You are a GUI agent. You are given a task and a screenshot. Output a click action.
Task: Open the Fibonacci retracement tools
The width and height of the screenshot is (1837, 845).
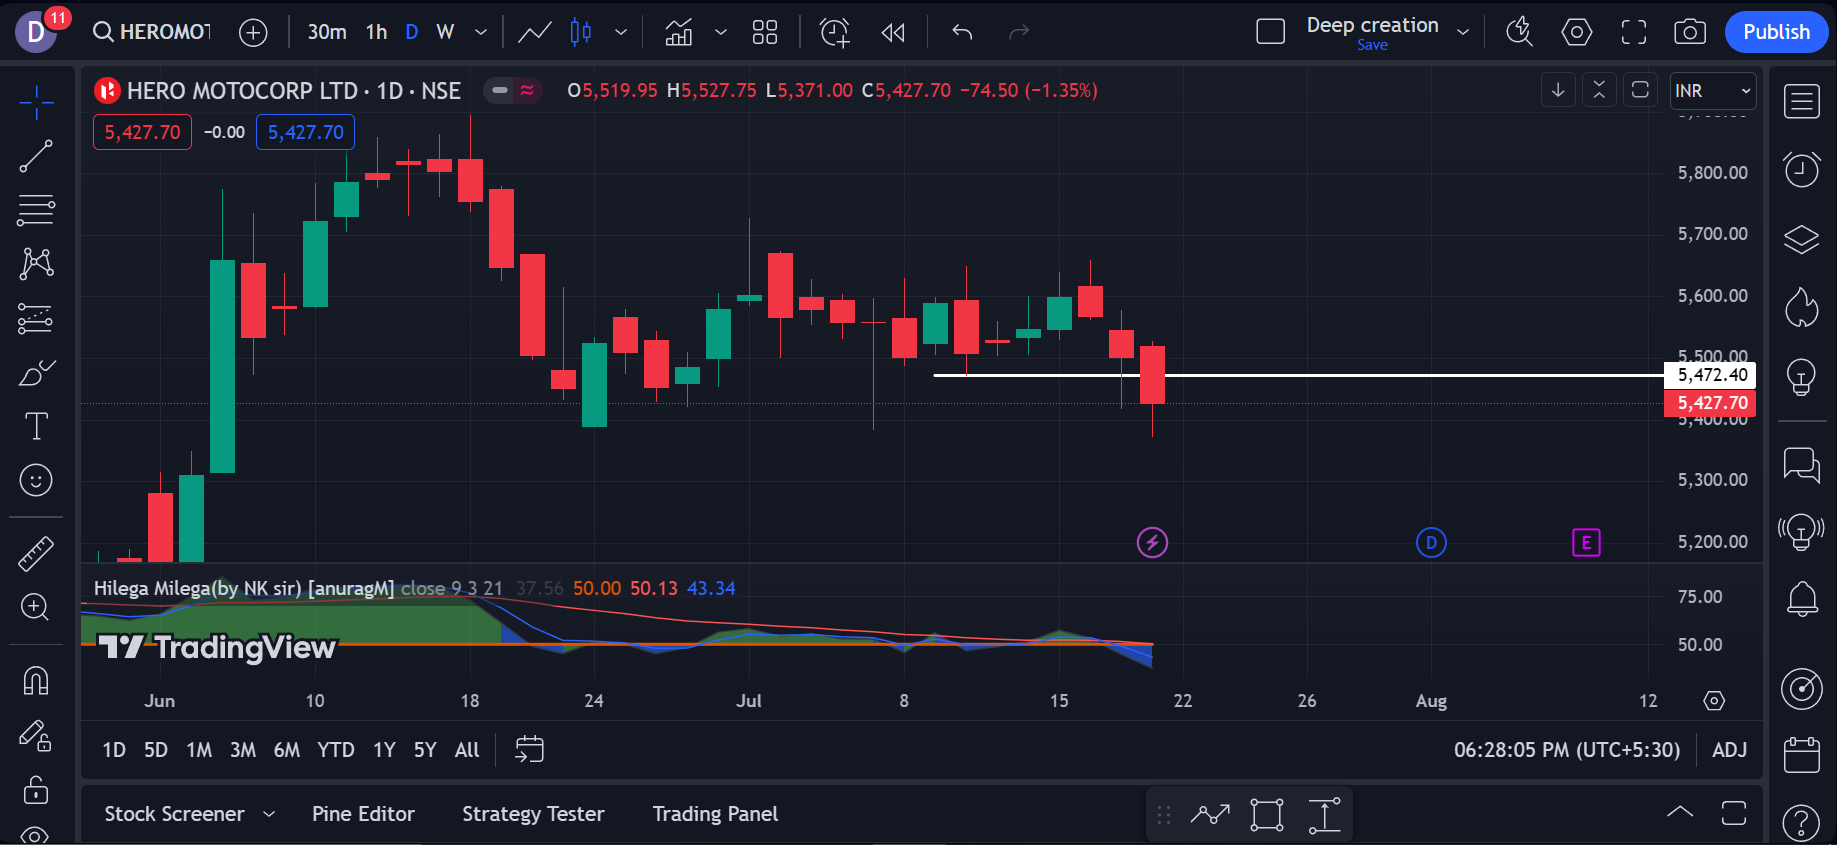click(36, 210)
